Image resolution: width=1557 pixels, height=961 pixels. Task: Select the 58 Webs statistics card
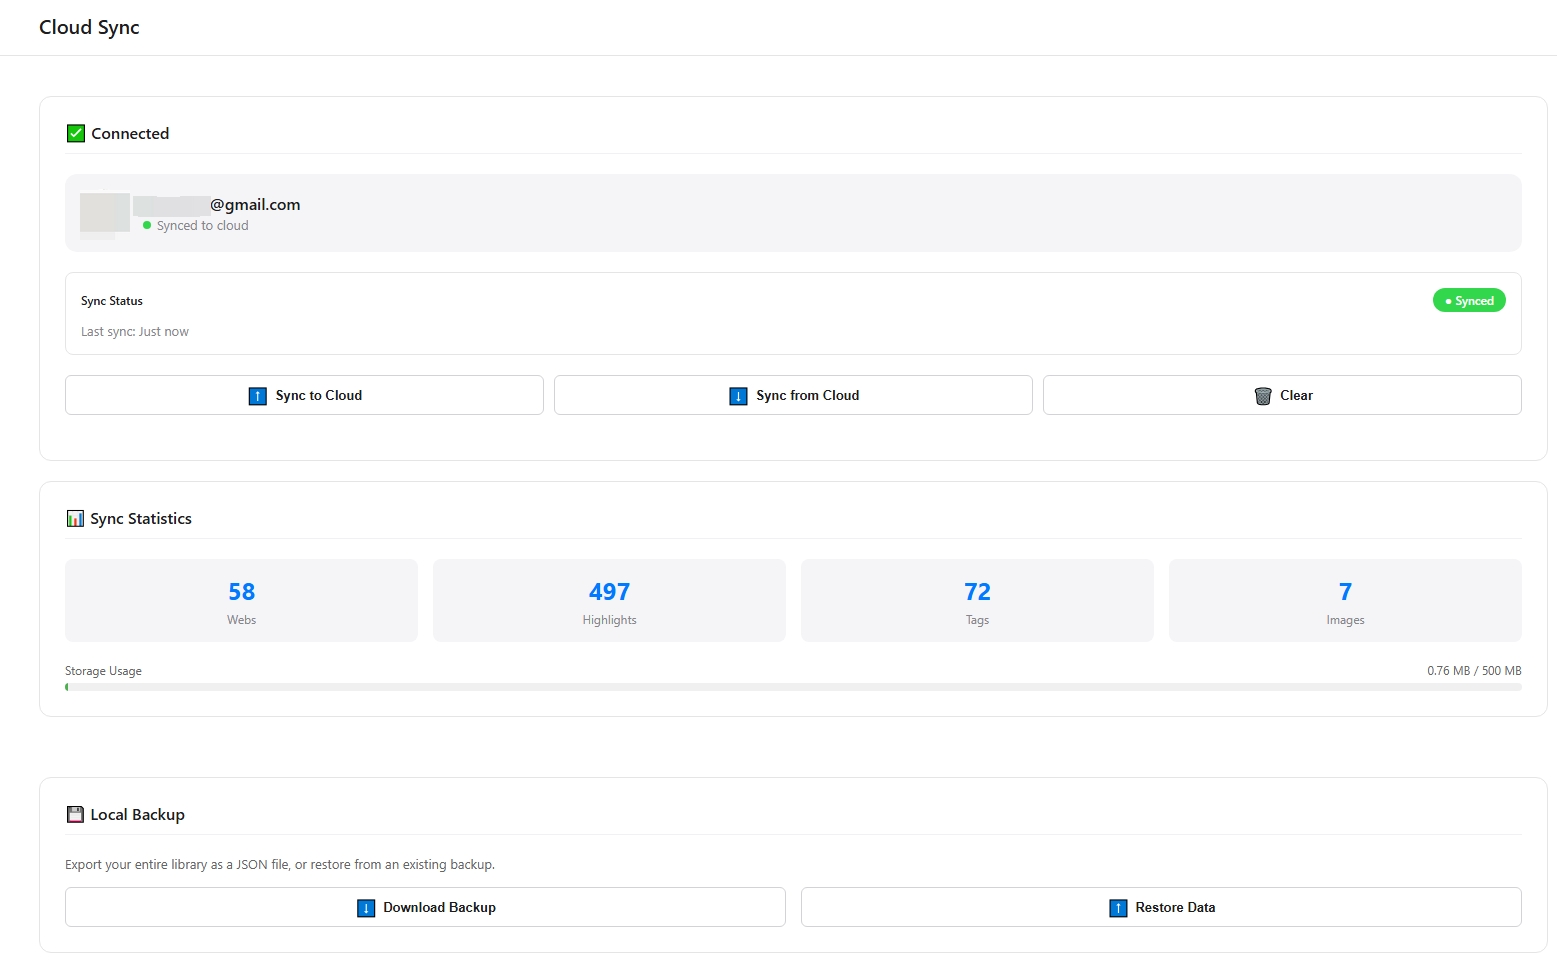241,600
